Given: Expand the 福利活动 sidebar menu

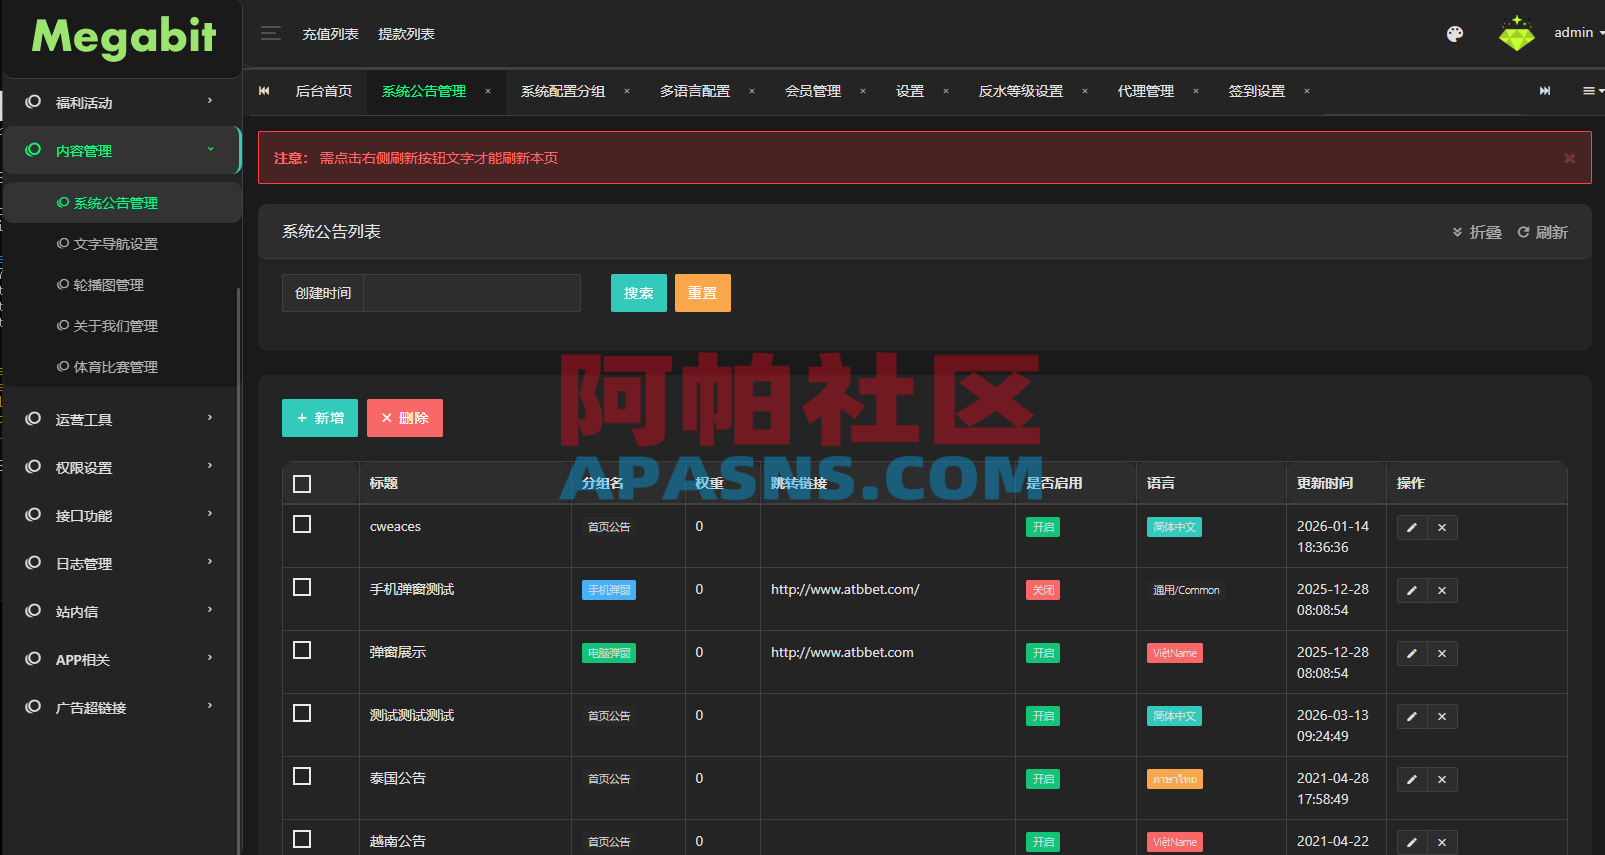Looking at the screenshot, I should point(122,102).
